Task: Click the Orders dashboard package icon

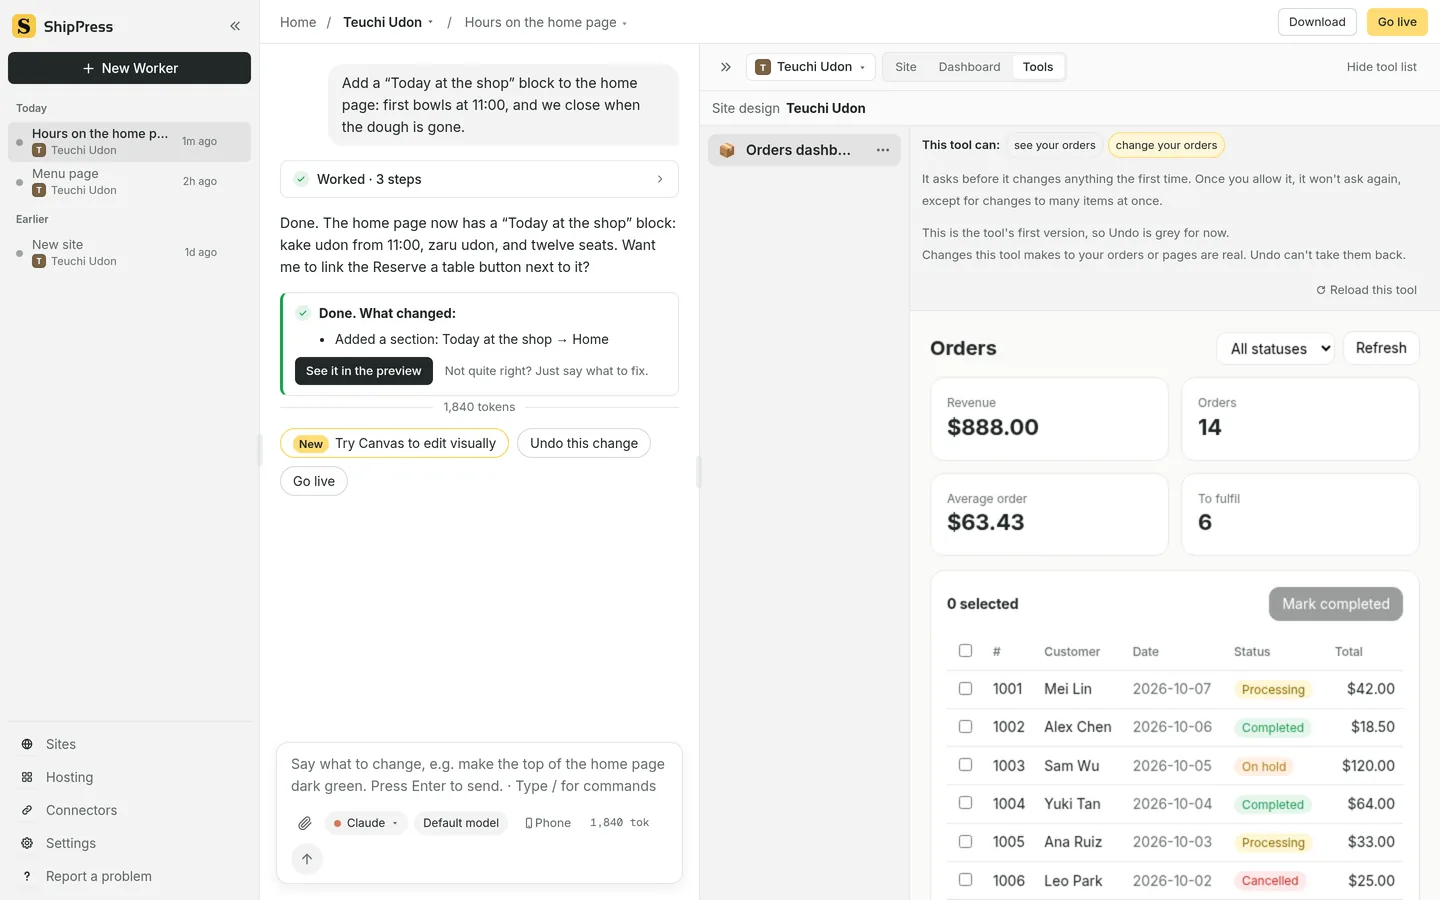Action: 727,150
